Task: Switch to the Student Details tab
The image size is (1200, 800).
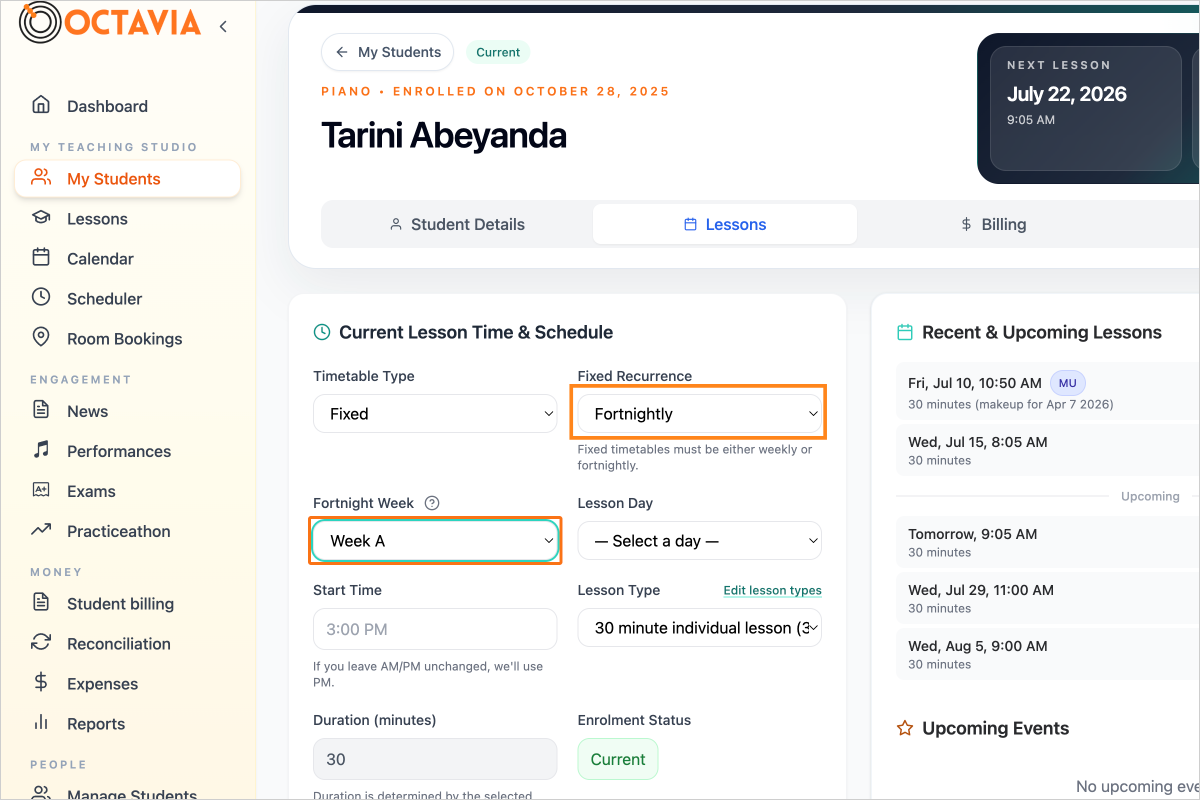Action: point(457,224)
